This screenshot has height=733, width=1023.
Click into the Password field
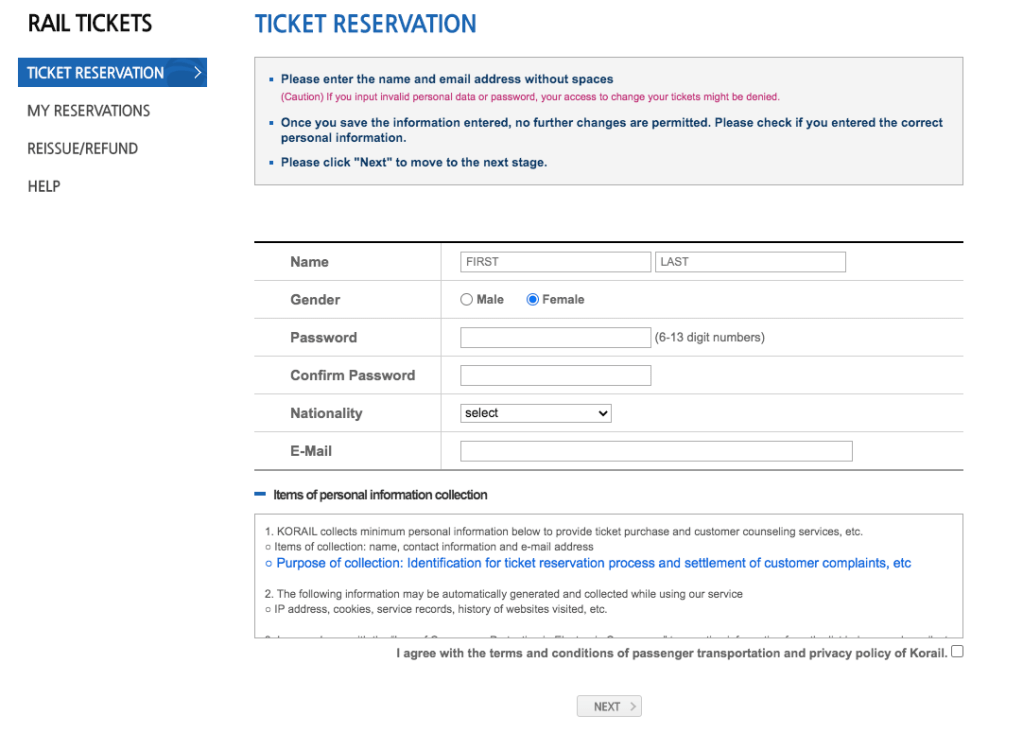pos(555,337)
